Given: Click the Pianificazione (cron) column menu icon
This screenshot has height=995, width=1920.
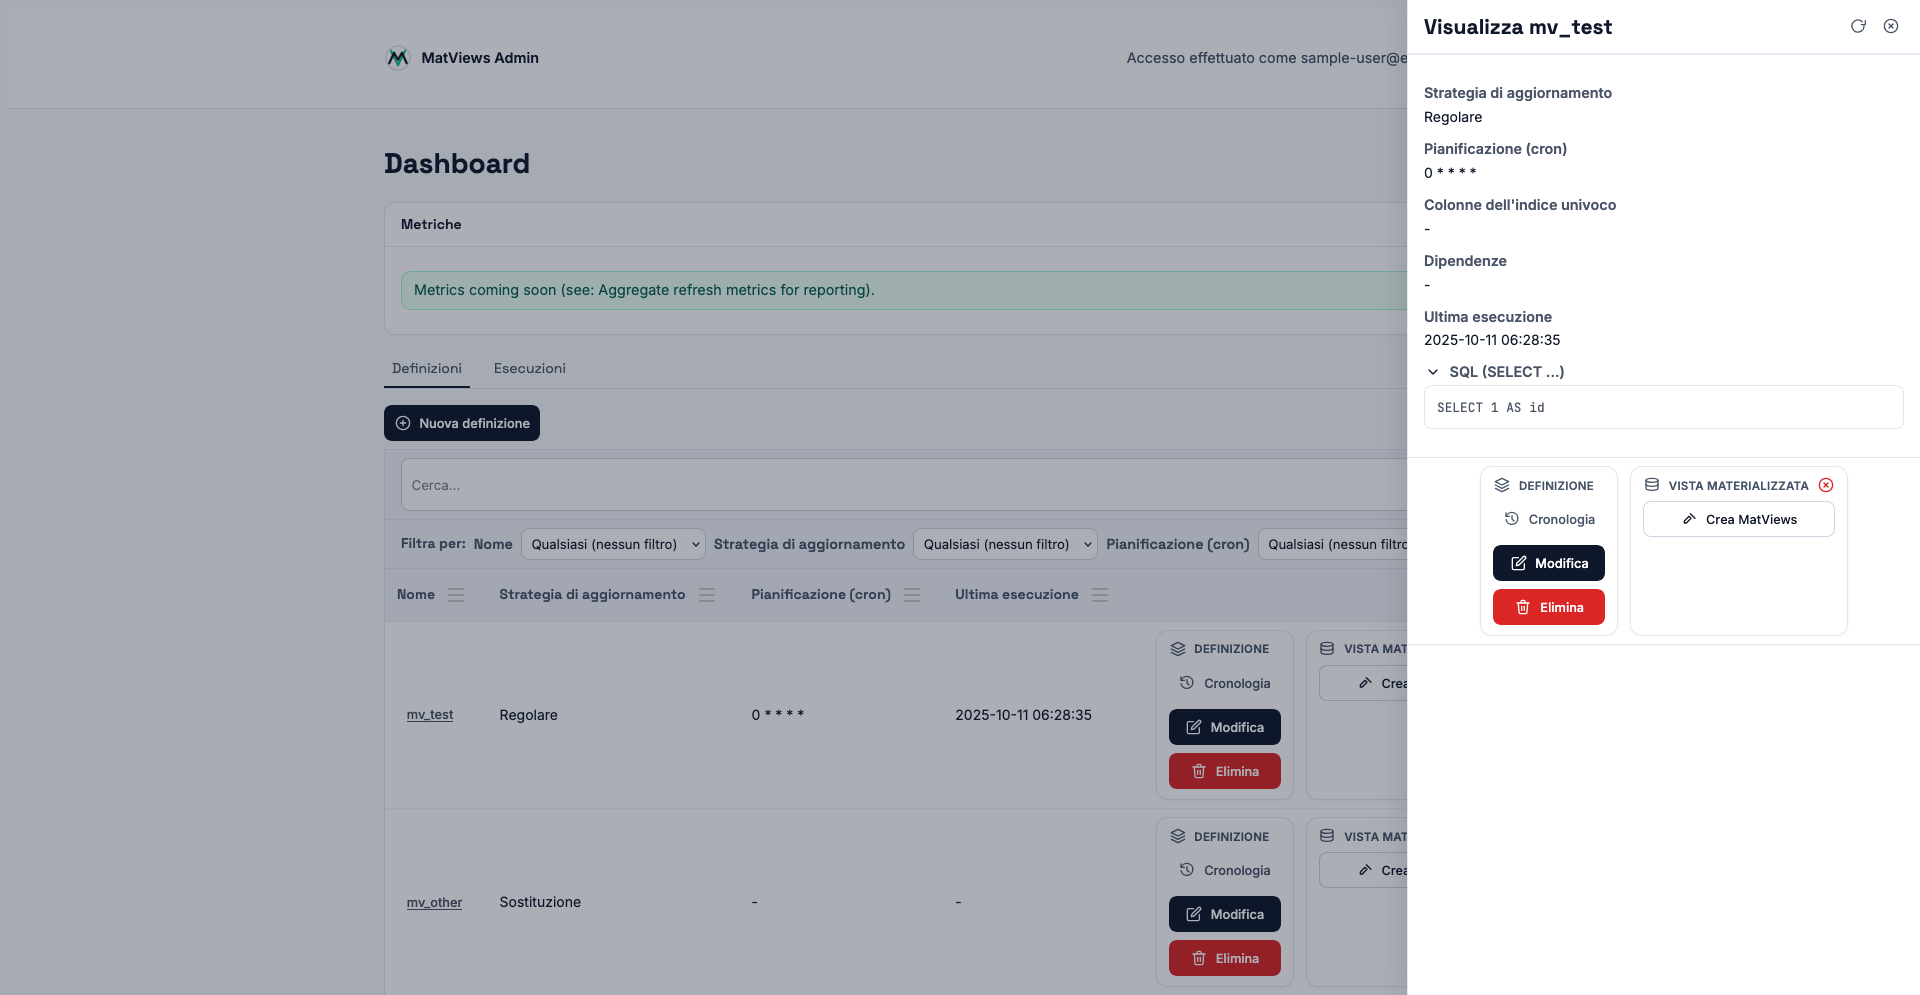Looking at the screenshot, I should pyautogui.click(x=912, y=595).
